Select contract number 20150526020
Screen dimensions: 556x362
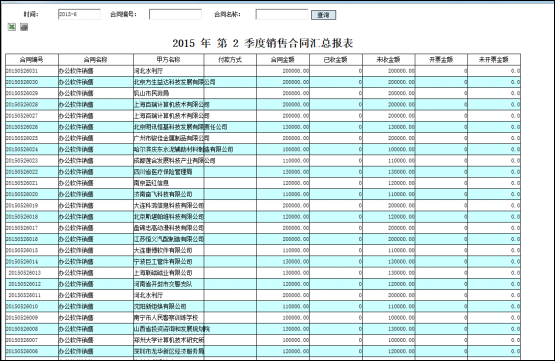[22, 194]
